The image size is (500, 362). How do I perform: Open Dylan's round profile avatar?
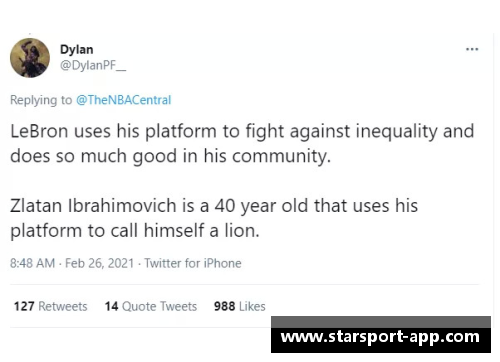(x=30, y=58)
